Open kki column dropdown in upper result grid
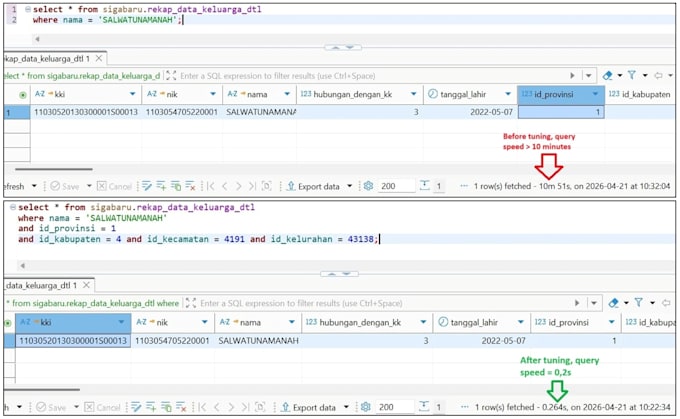 (x=132, y=94)
